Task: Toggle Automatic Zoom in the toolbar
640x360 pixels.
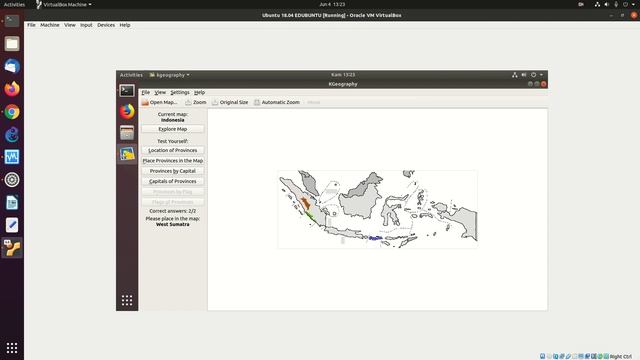Action: tap(277, 102)
